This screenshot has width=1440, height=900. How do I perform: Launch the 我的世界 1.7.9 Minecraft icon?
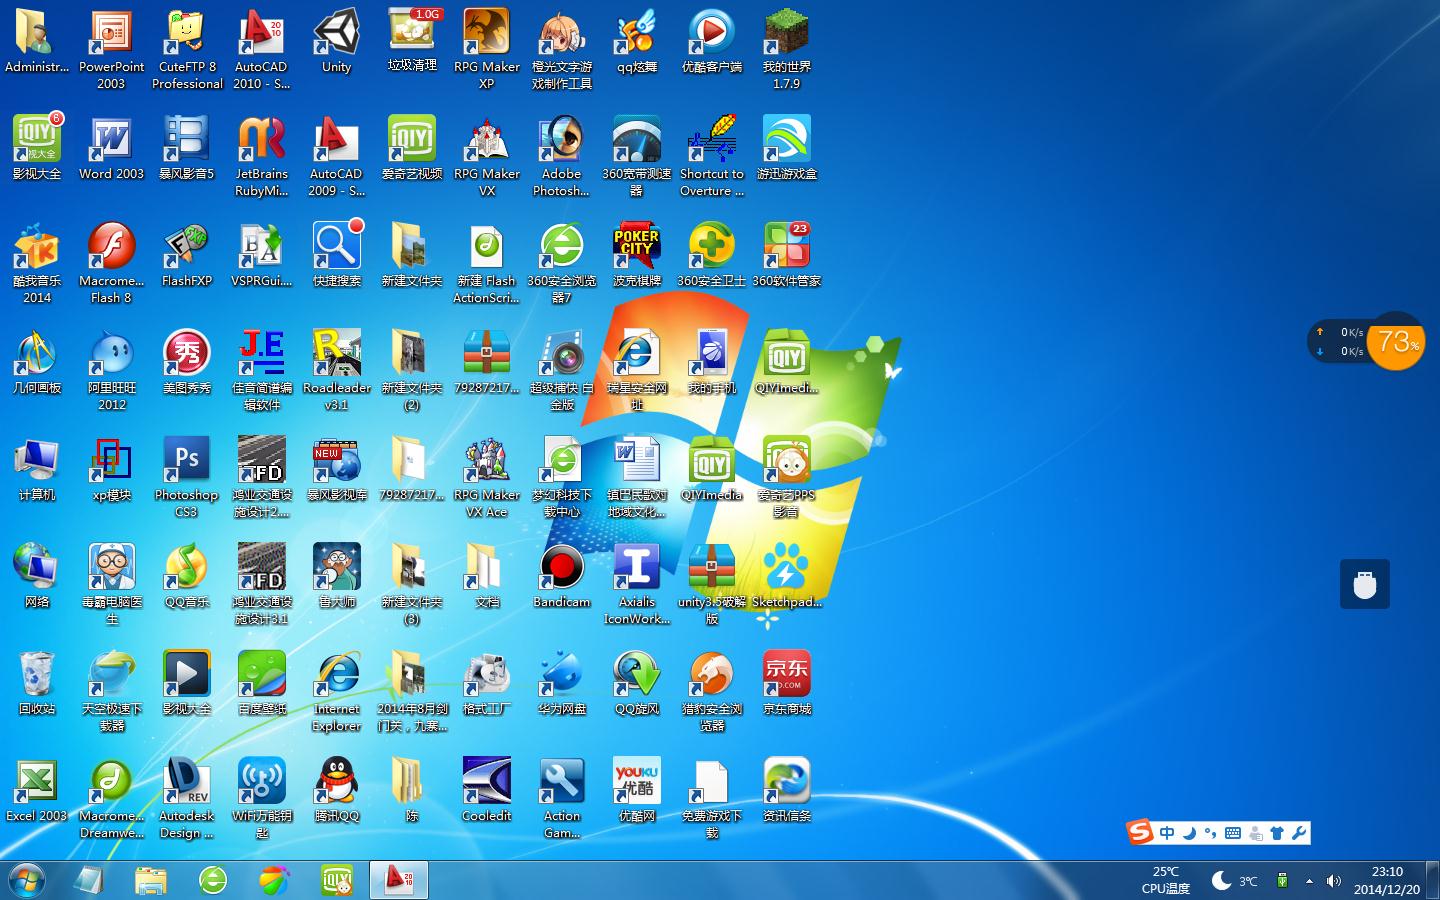click(787, 50)
